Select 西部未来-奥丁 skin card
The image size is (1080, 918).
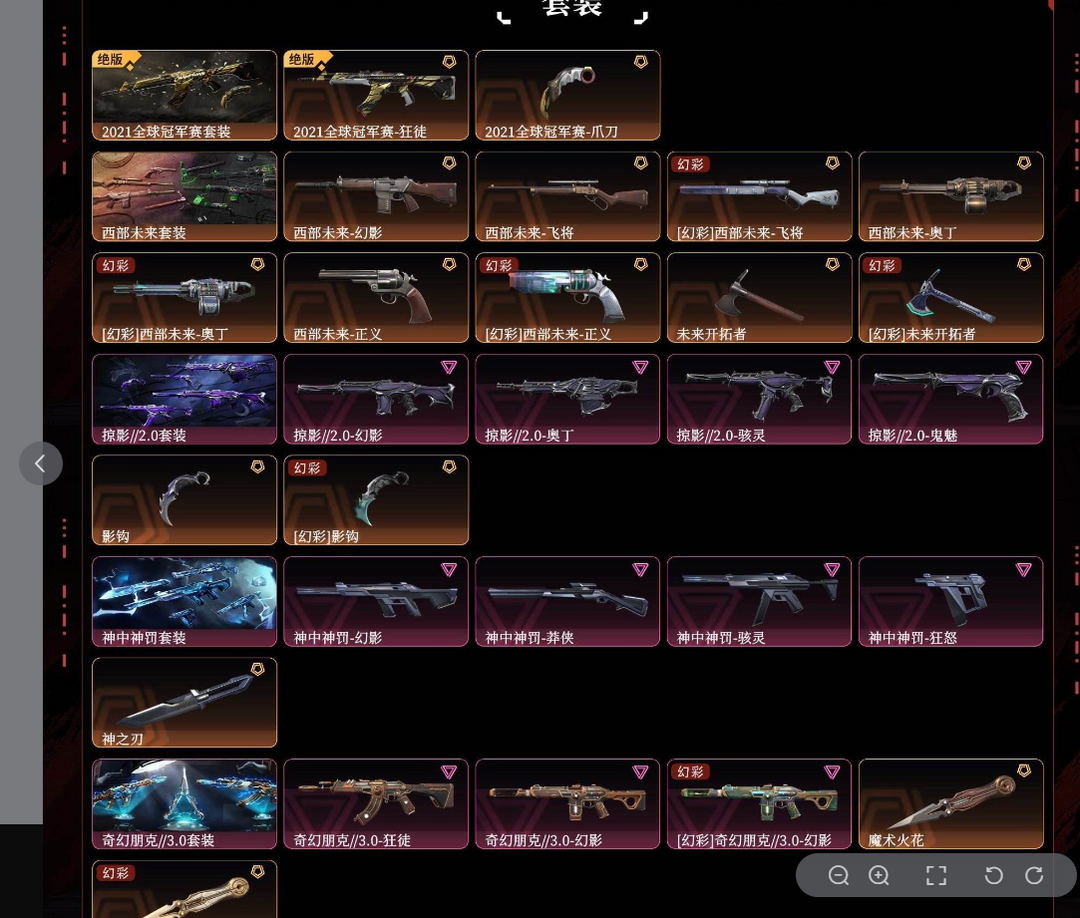(x=951, y=196)
